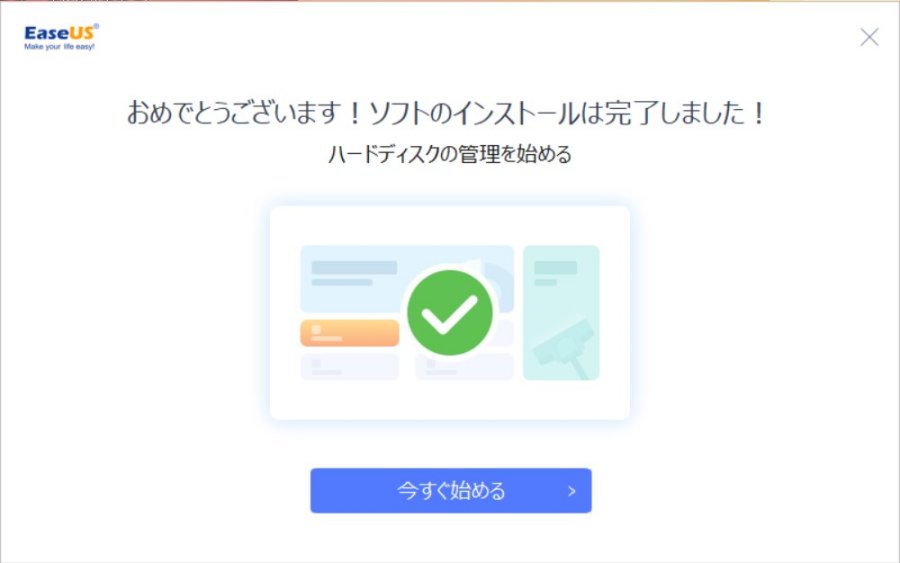Click the gray placeholder card below orange card
The height and width of the screenshot is (563, 900).
[350, 366]
